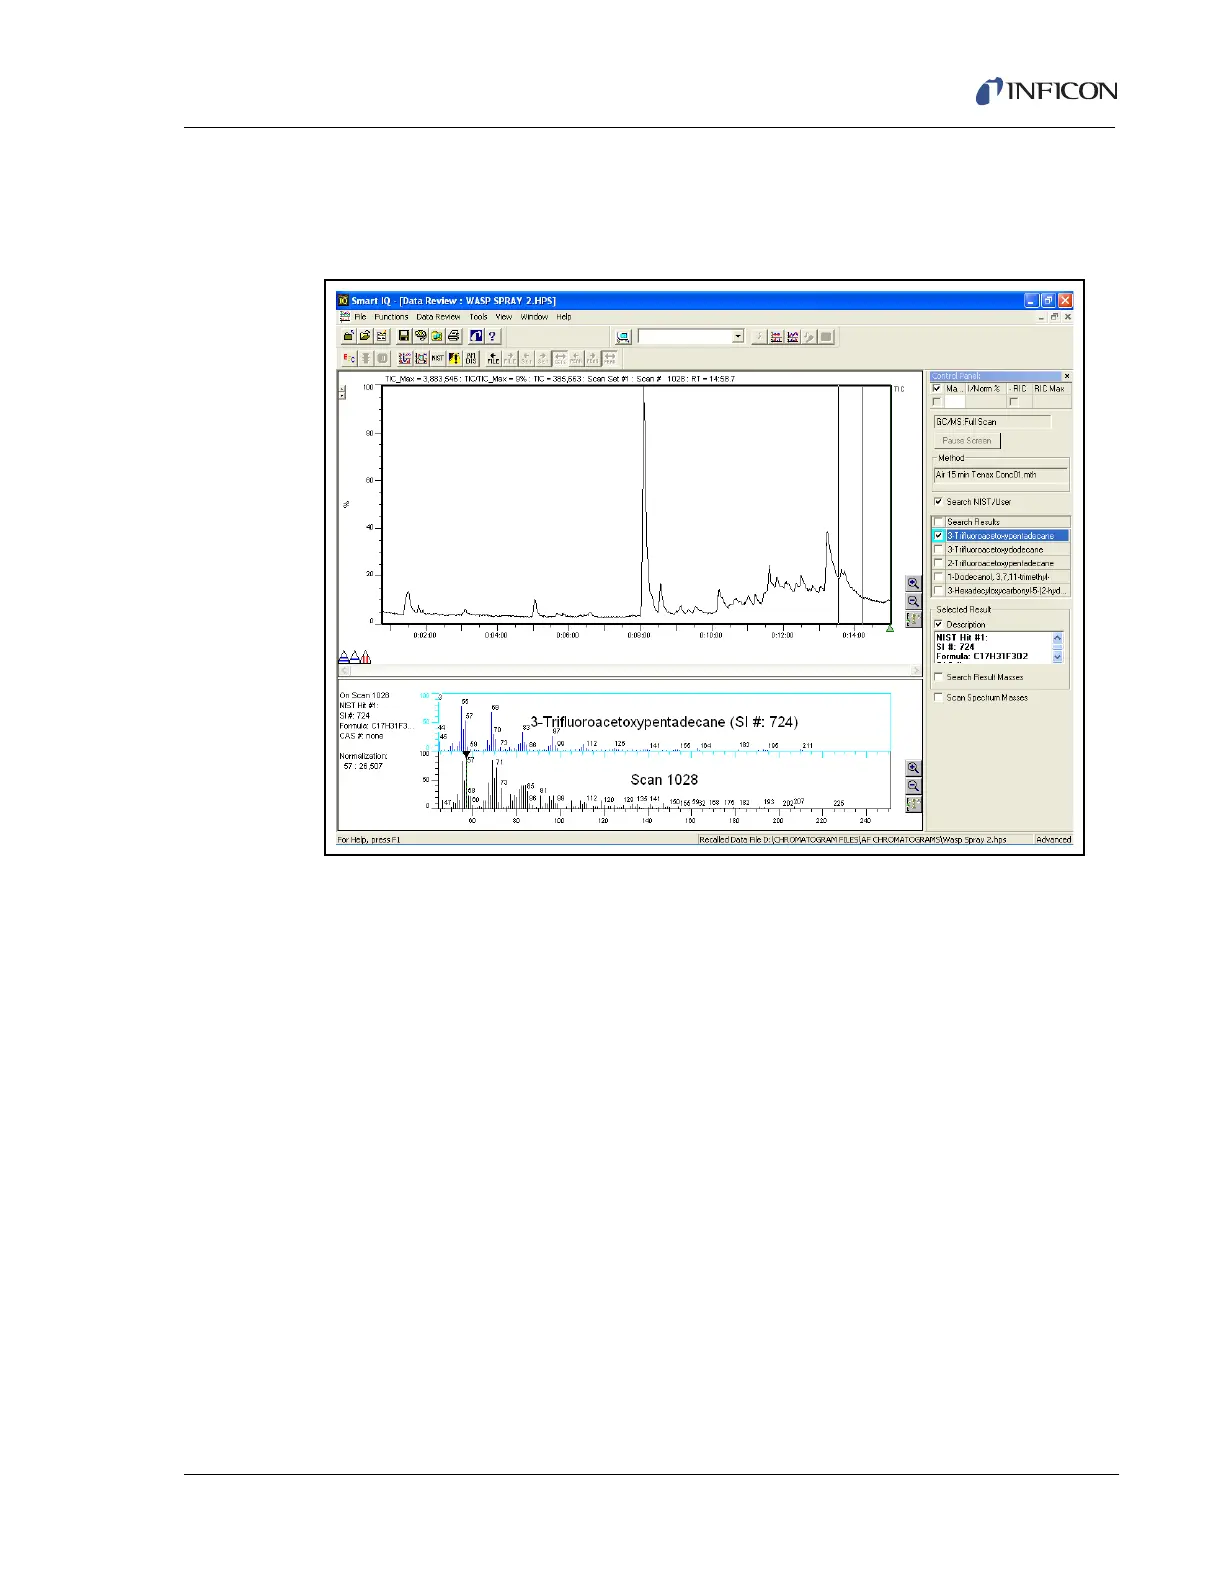The image size is (1222, 1584).
Task: Click the Open file folder toolbar icon
Action: [x=365, y=336]
